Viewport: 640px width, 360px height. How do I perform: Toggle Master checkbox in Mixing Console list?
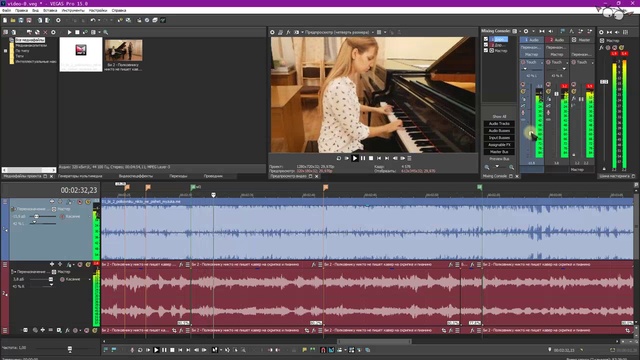486,51
